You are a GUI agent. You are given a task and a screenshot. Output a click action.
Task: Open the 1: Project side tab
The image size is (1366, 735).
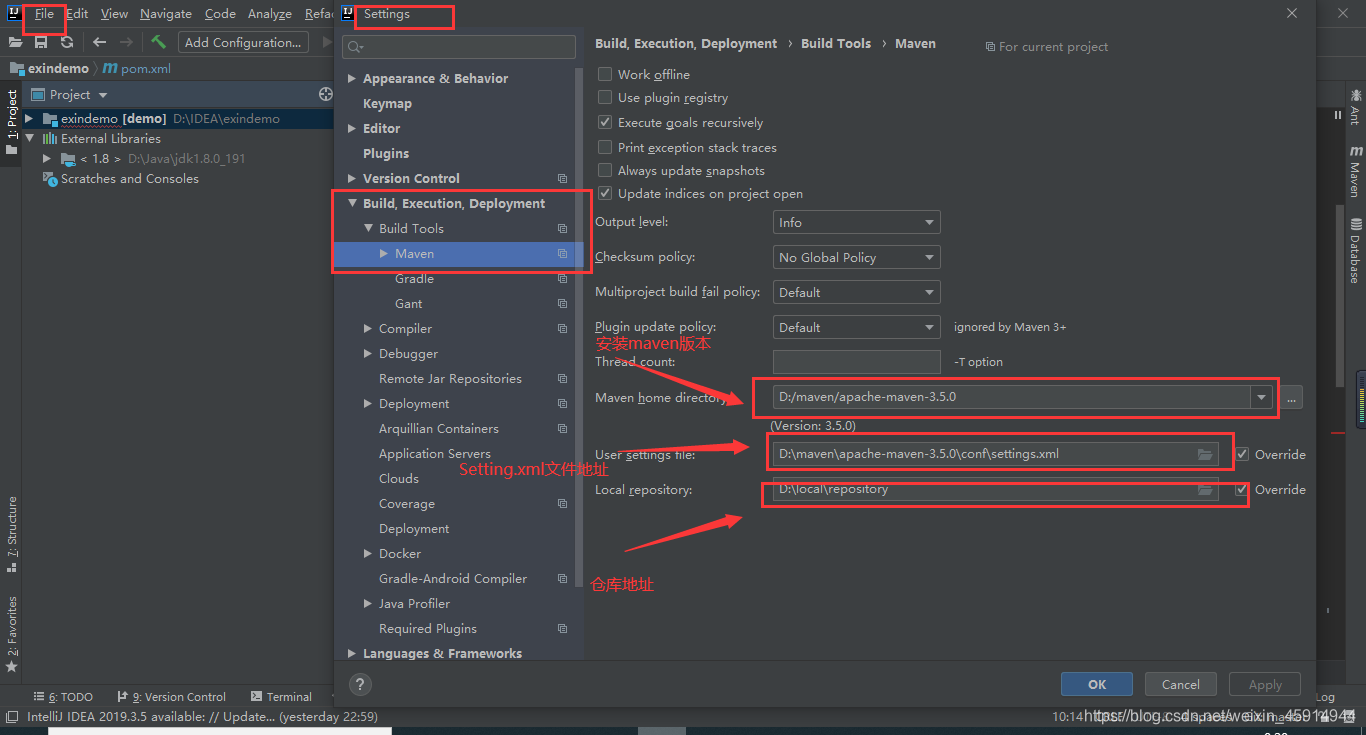point(12,122)
